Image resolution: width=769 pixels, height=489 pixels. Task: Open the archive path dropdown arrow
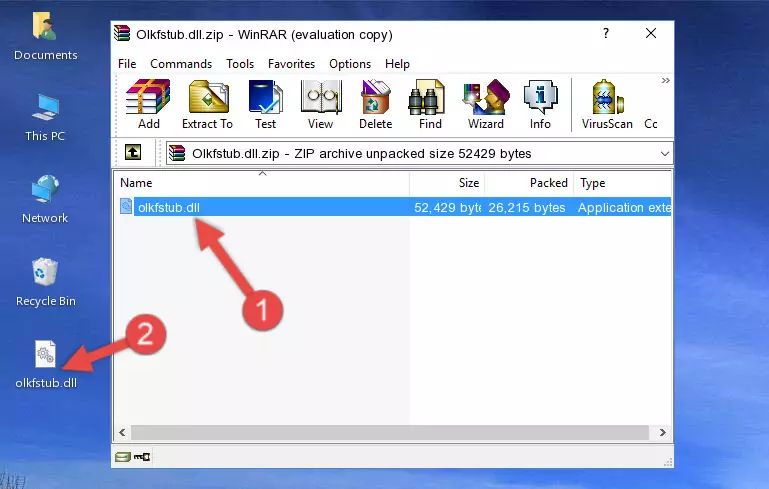point(665,154)
